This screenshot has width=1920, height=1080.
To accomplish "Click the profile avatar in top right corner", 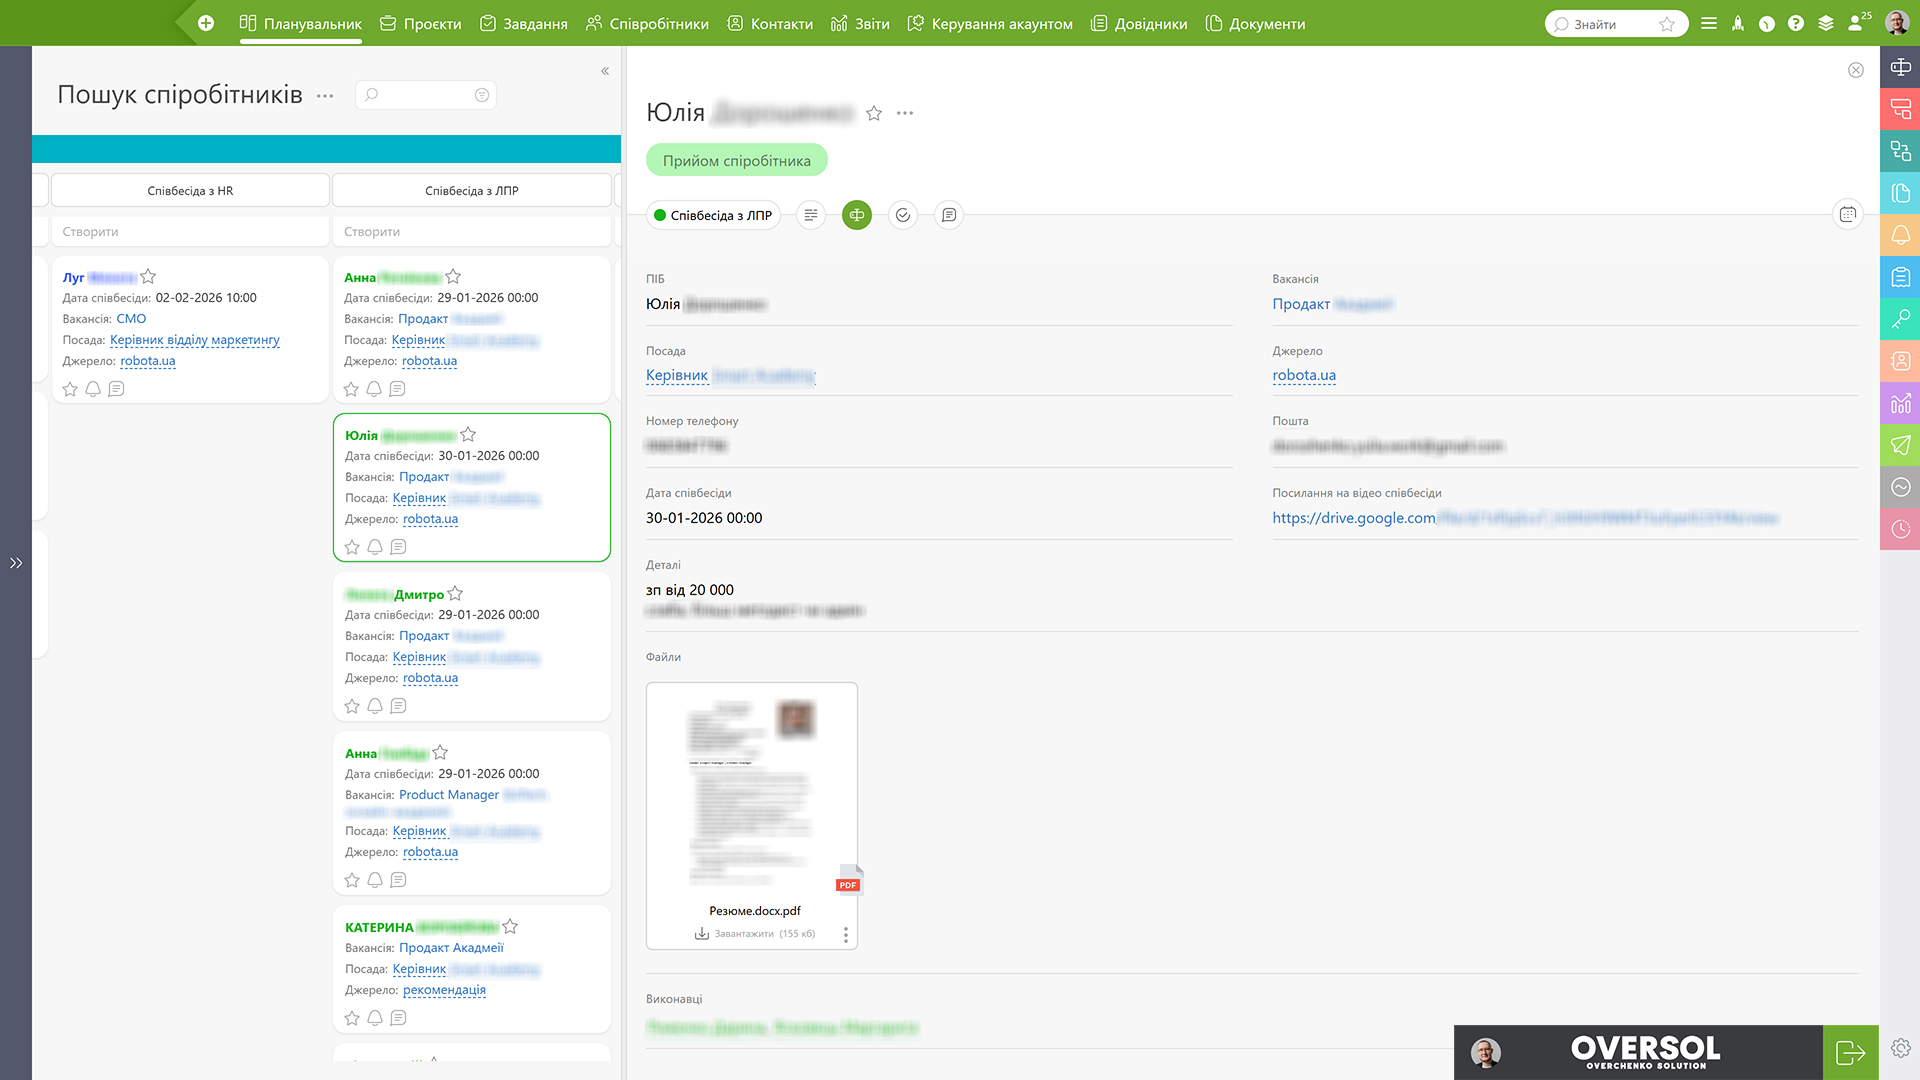I will click(1897, 22).
